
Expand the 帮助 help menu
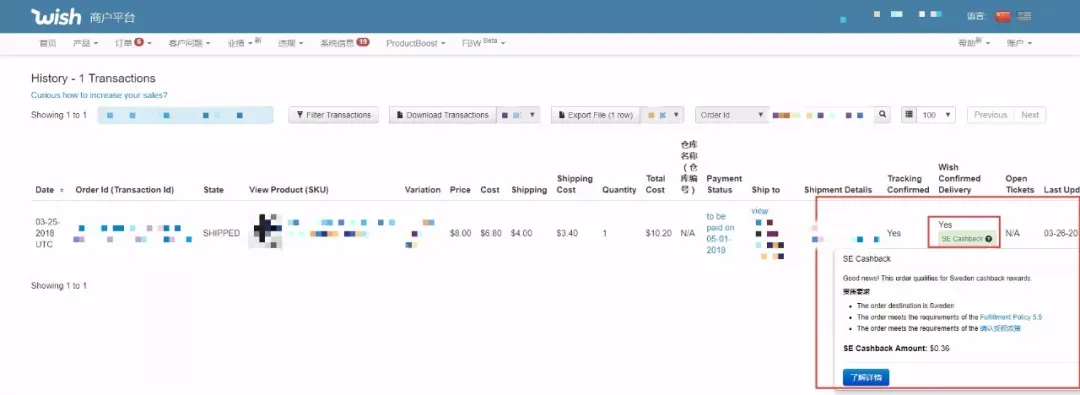click(974, 43)
